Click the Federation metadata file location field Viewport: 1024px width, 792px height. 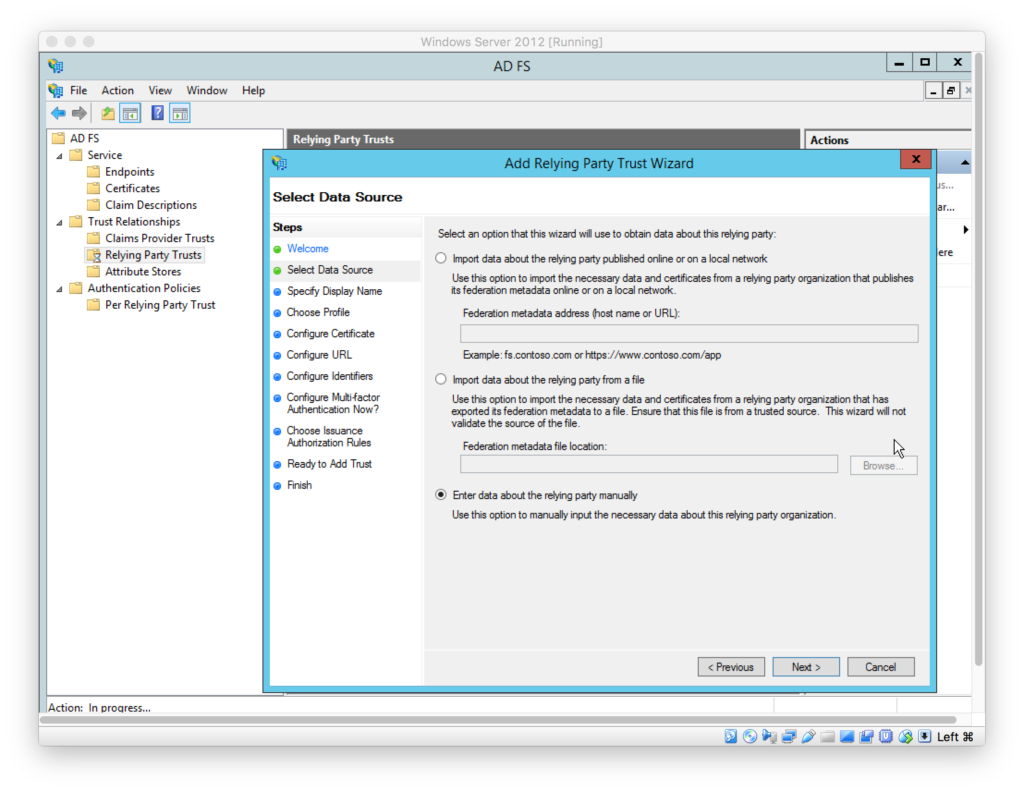[648, 464]
